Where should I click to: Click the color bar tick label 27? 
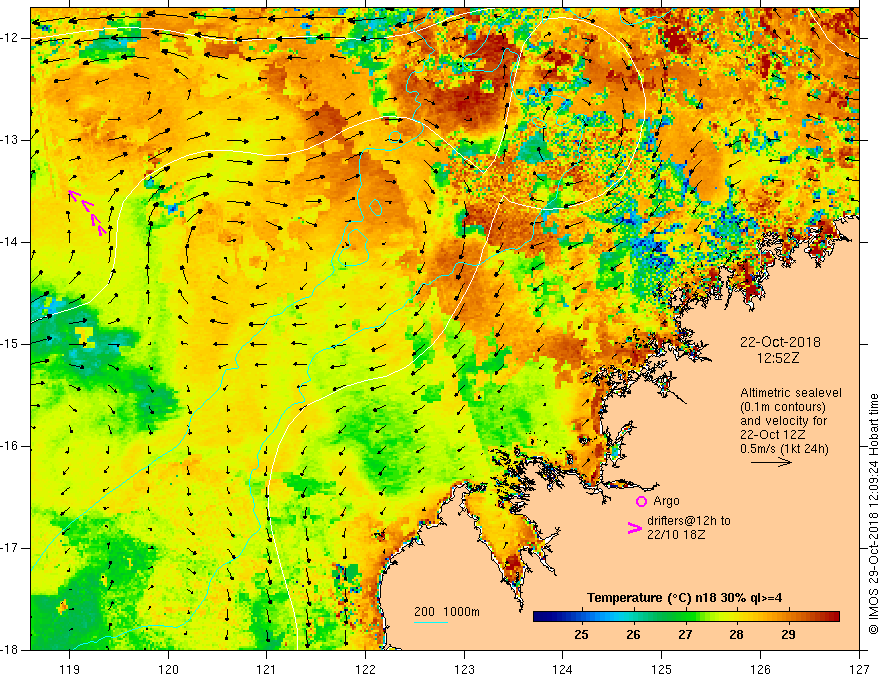pyautogui.click(x=685, y=635)
